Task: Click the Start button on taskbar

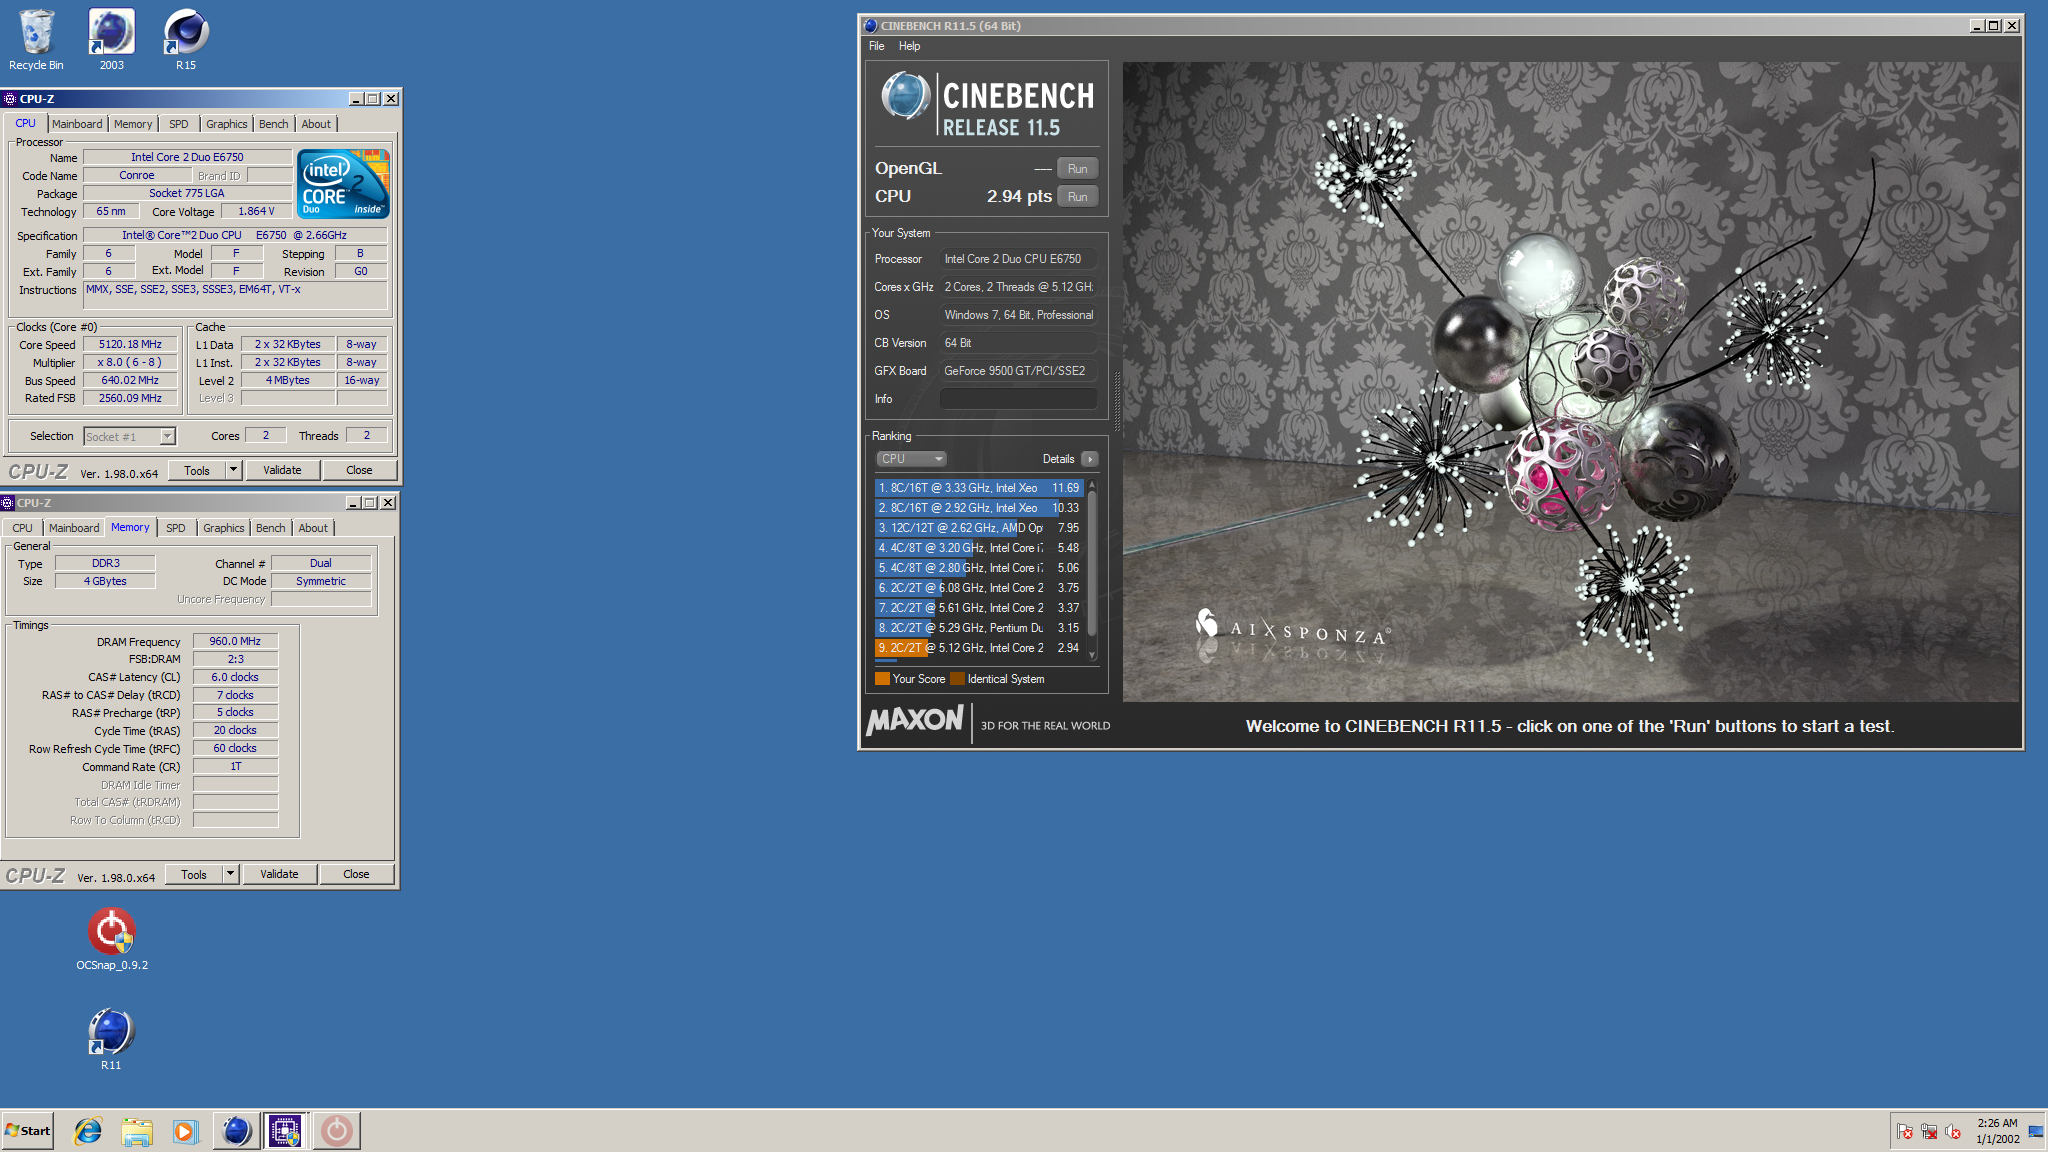Action: point(28,1131)
